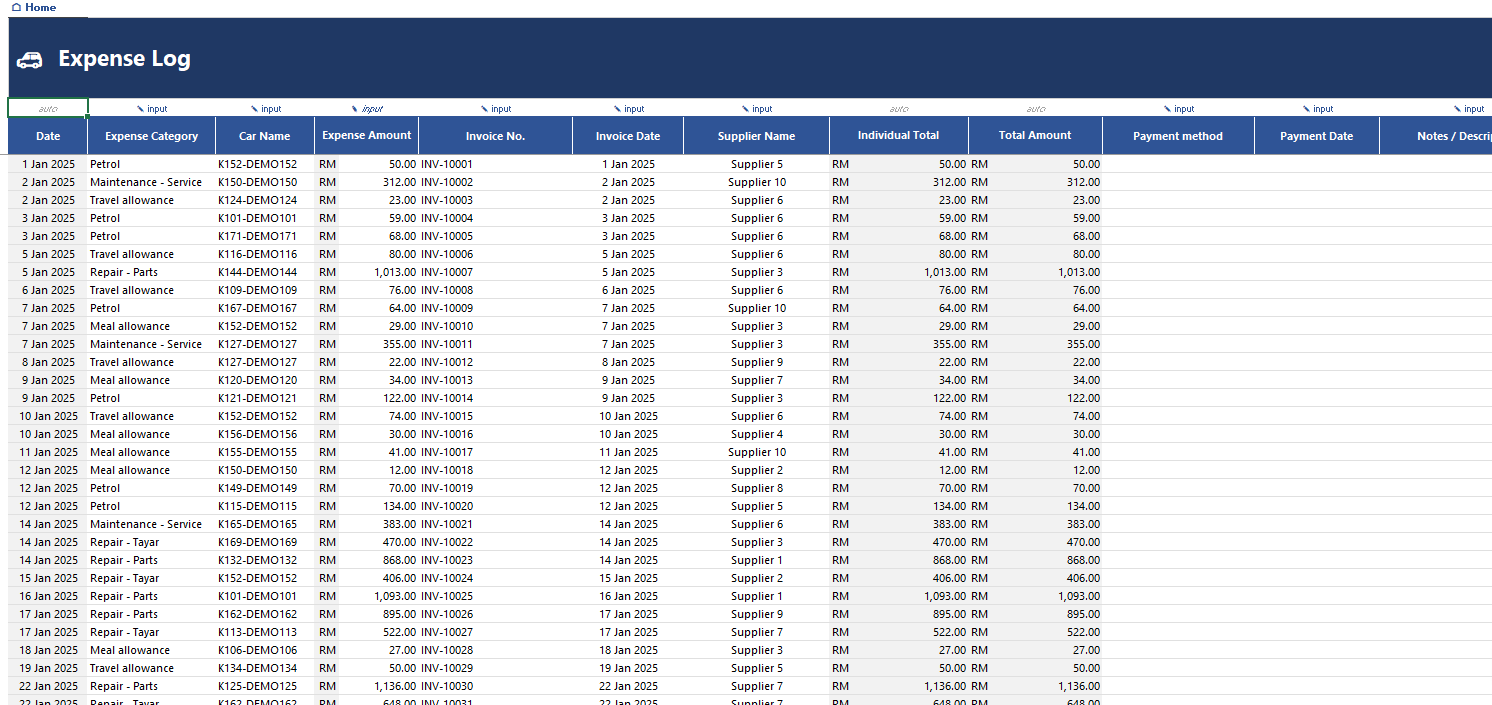Select the Car Name column header

(265, 136)
